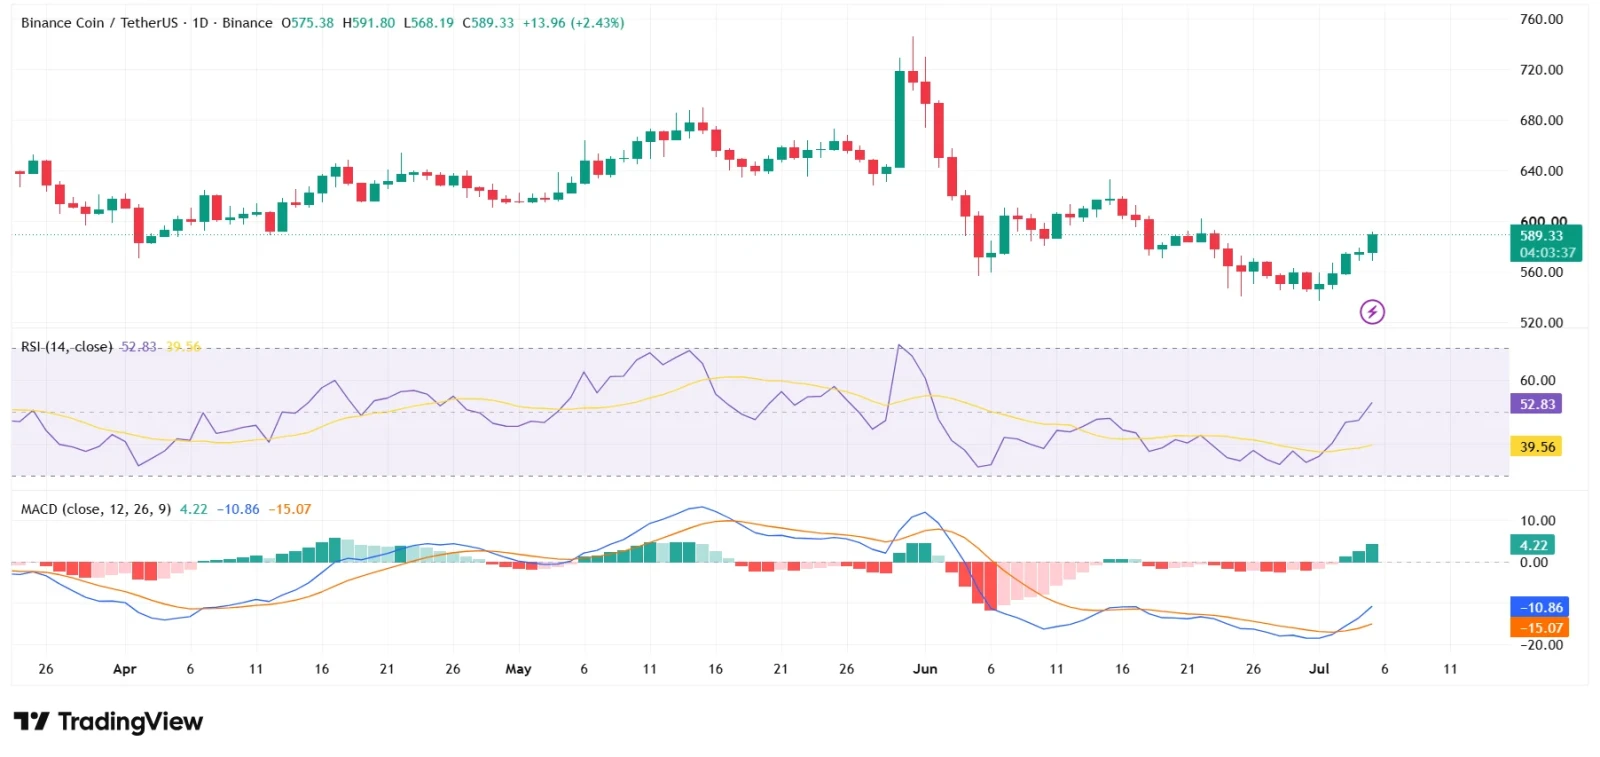This screenshot has height=757, width=1600.
Task: Click the 640.00 price axis label
Action: [x=1541, y=171]
